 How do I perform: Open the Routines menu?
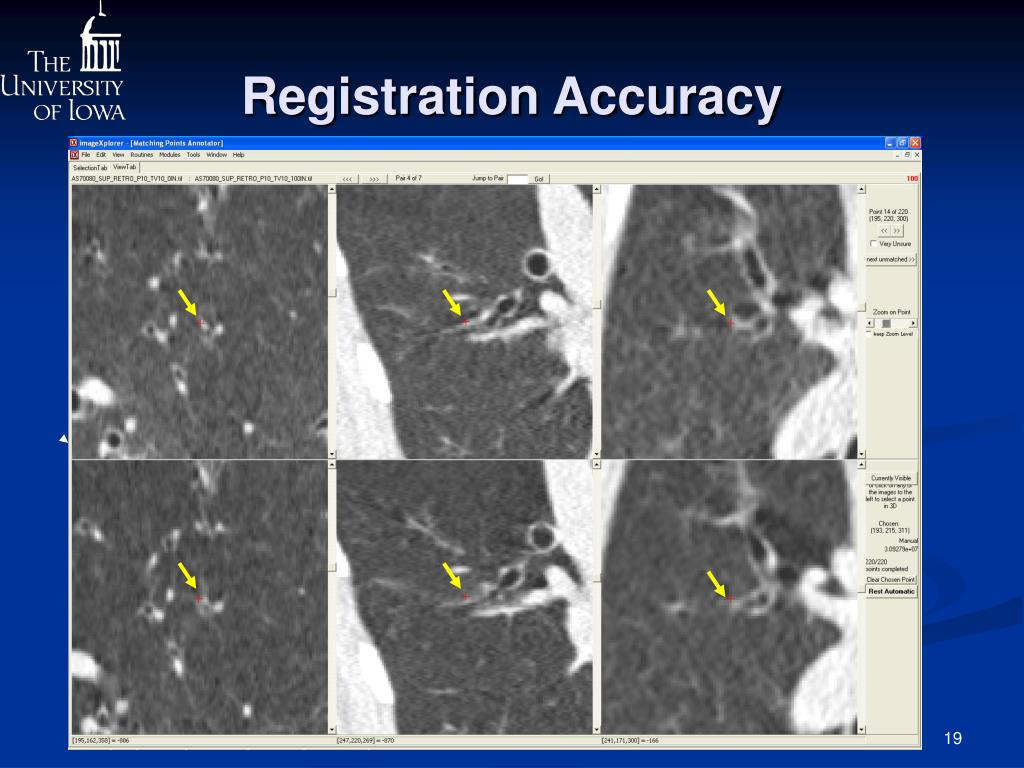[x=142, y=155]
